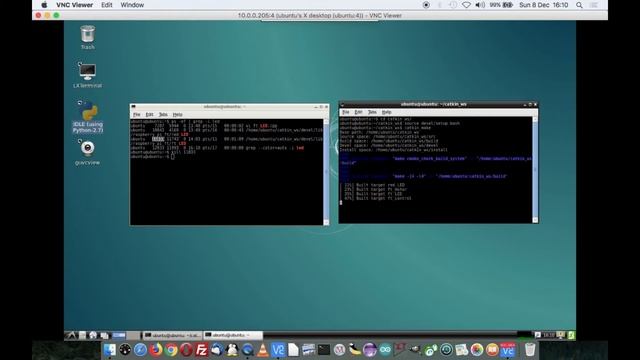This screenshot has width=640, height=360.
Task: Open Edit menu in catkin_ws terminal window
Action: pyautogui.click(x=358, y=112)
